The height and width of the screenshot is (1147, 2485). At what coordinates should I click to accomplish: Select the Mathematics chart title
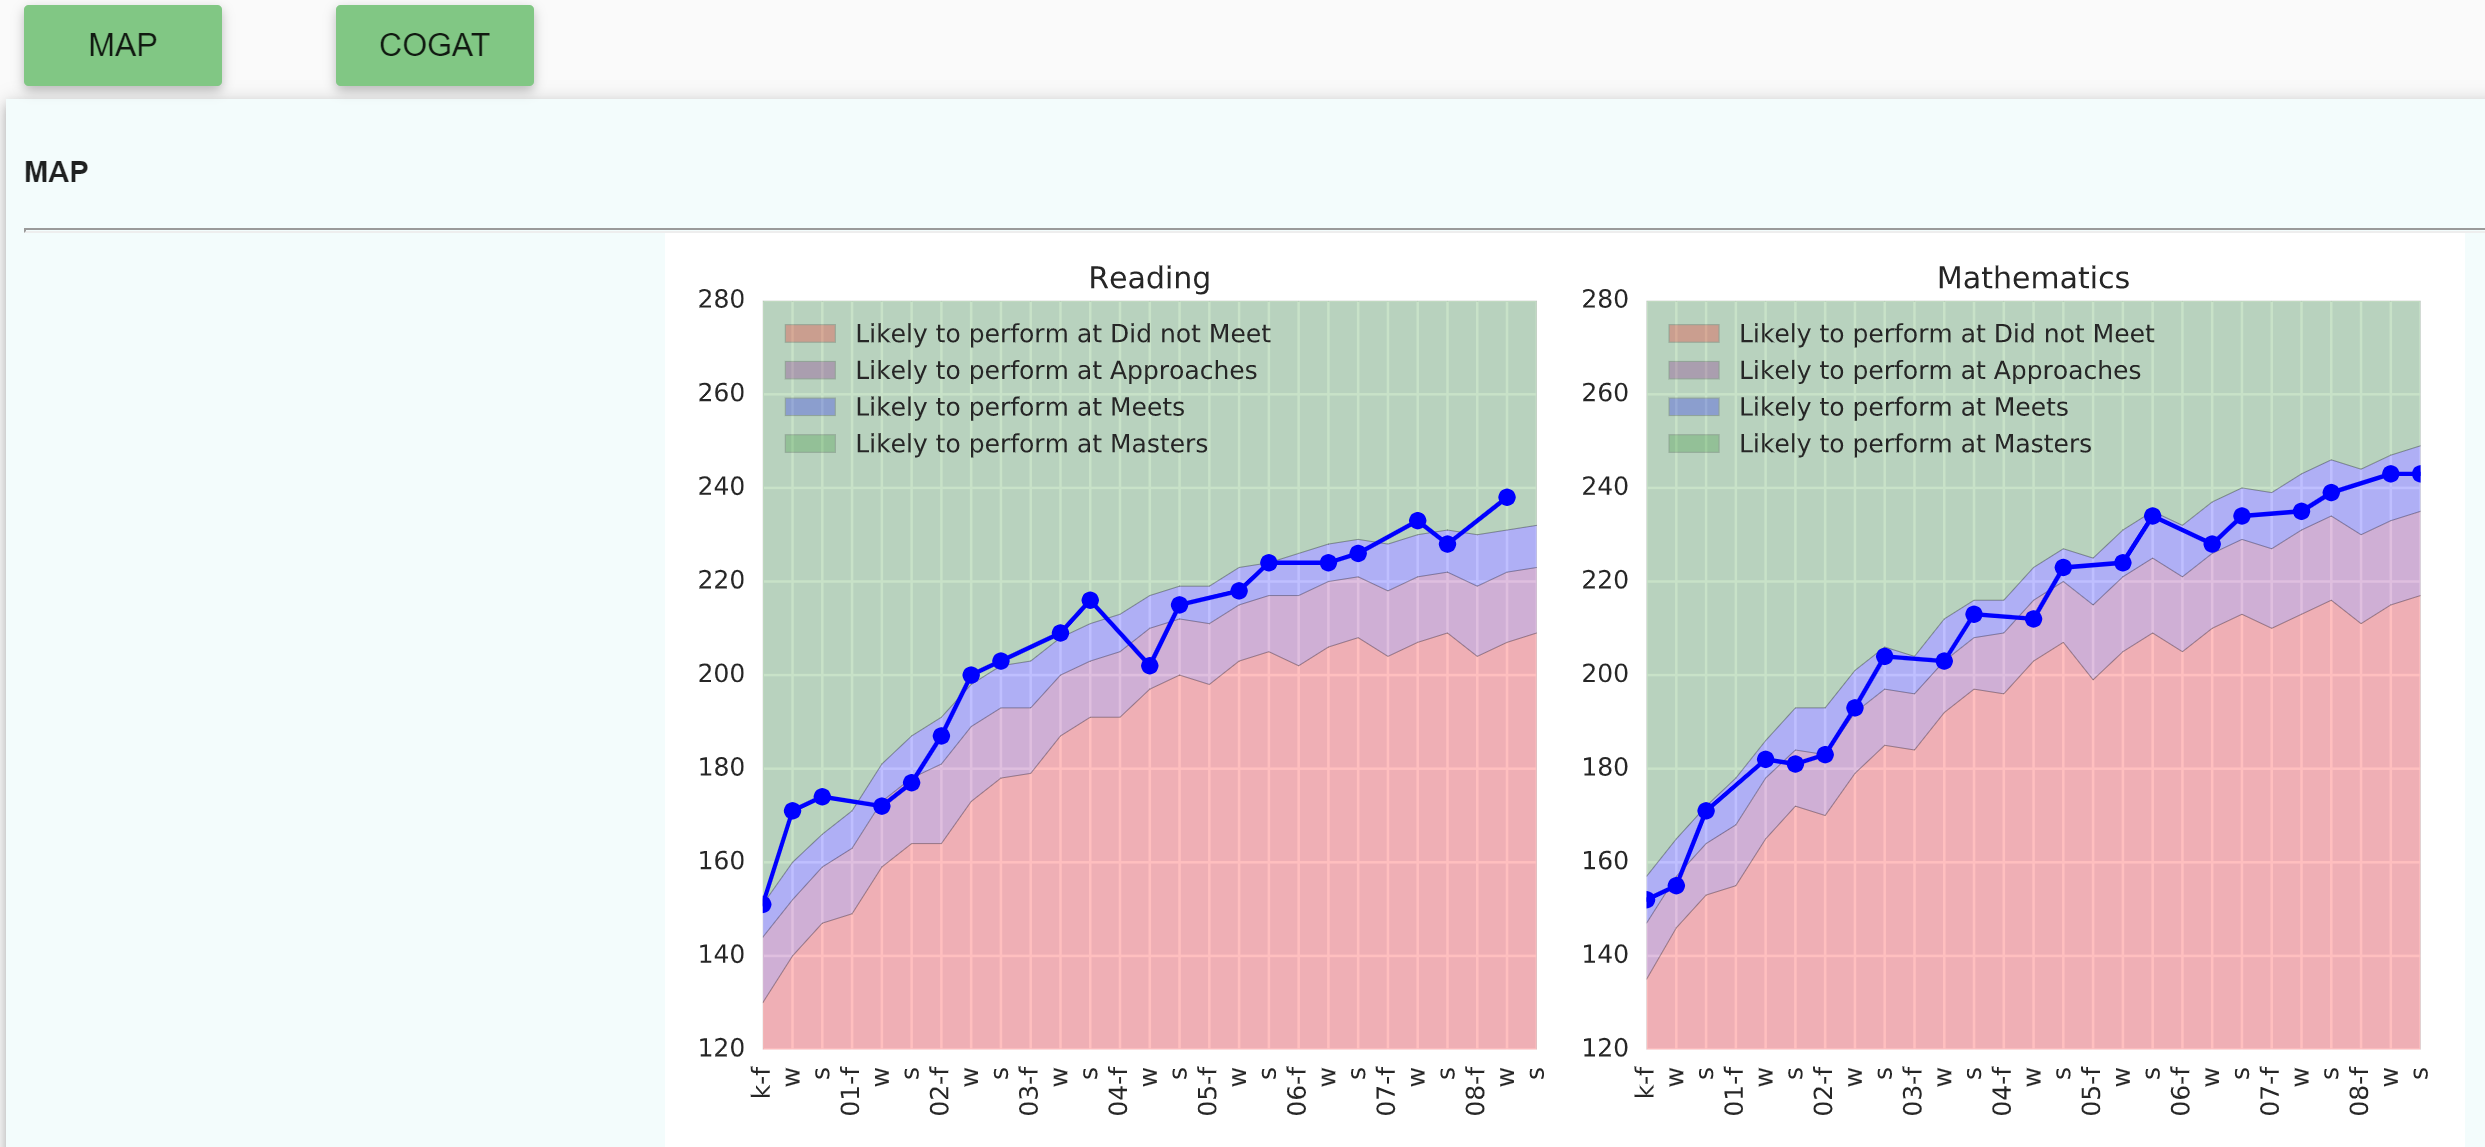click(x=2033, y=277)
